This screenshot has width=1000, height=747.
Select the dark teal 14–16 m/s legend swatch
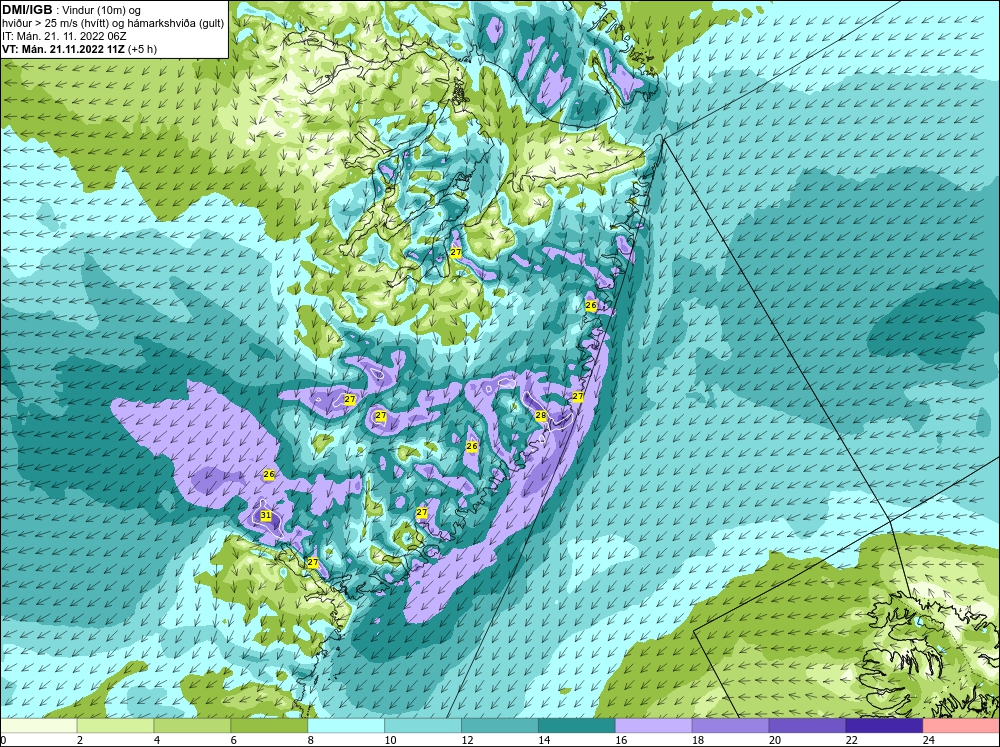click(x=577, y=725)
